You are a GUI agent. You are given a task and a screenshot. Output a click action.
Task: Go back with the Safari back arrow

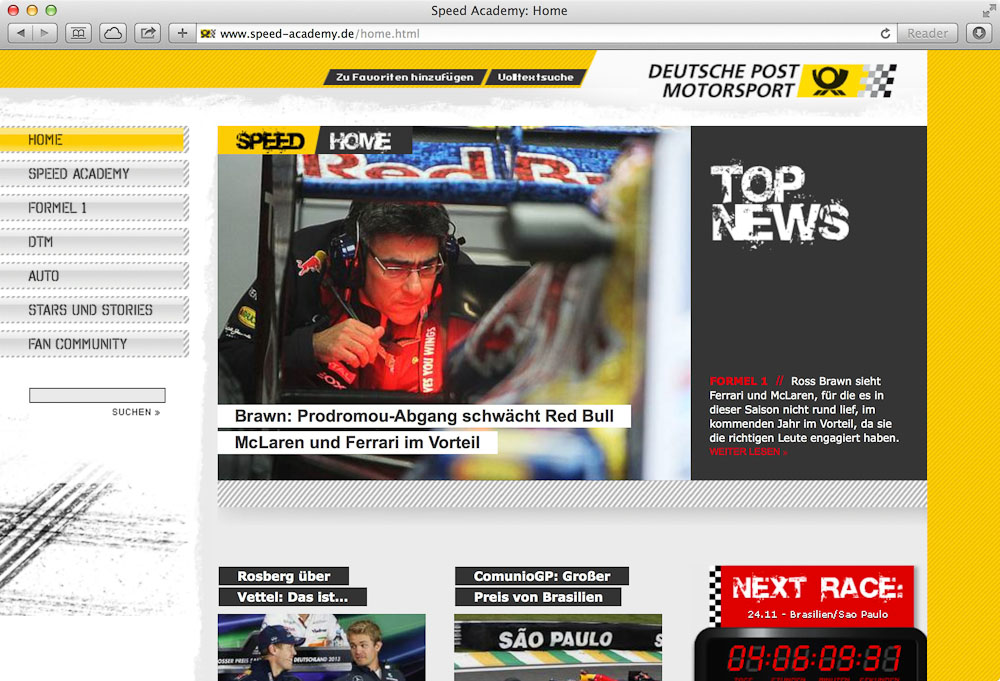coord(20,33)
